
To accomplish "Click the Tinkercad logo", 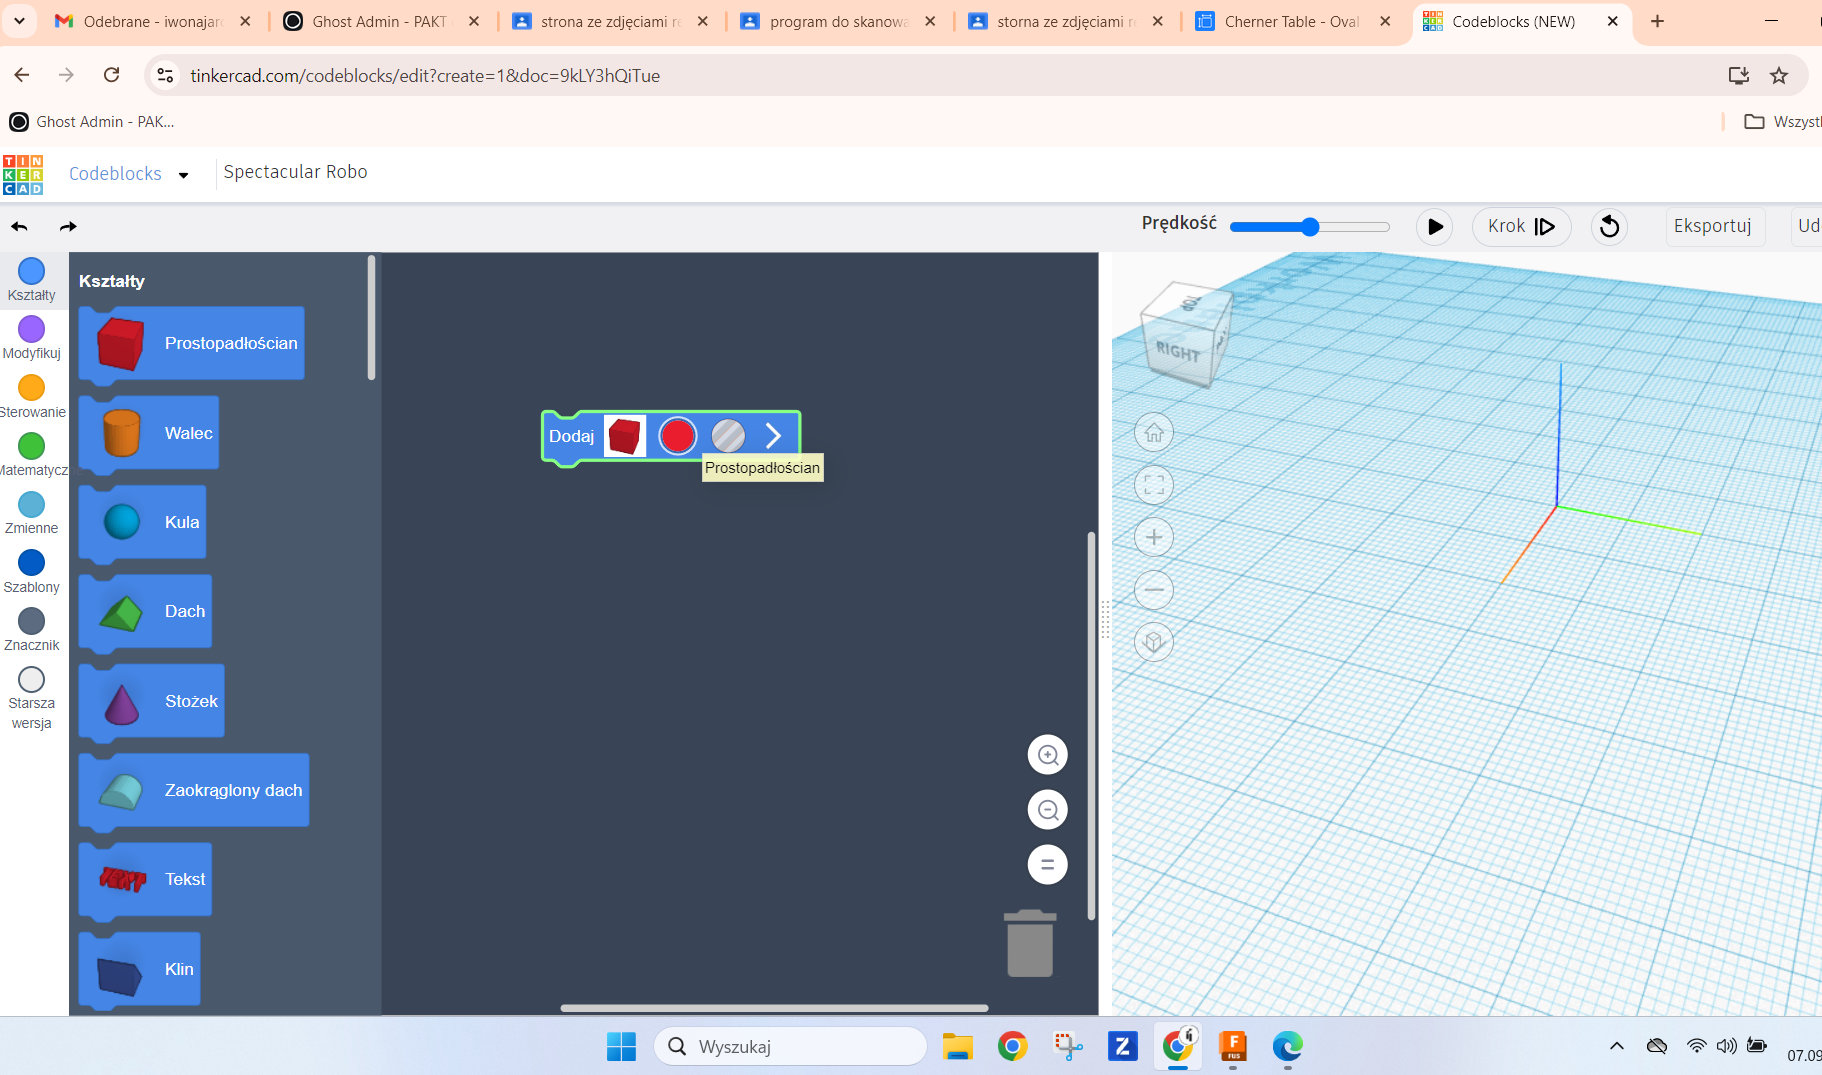I will (x=23, y=174).
